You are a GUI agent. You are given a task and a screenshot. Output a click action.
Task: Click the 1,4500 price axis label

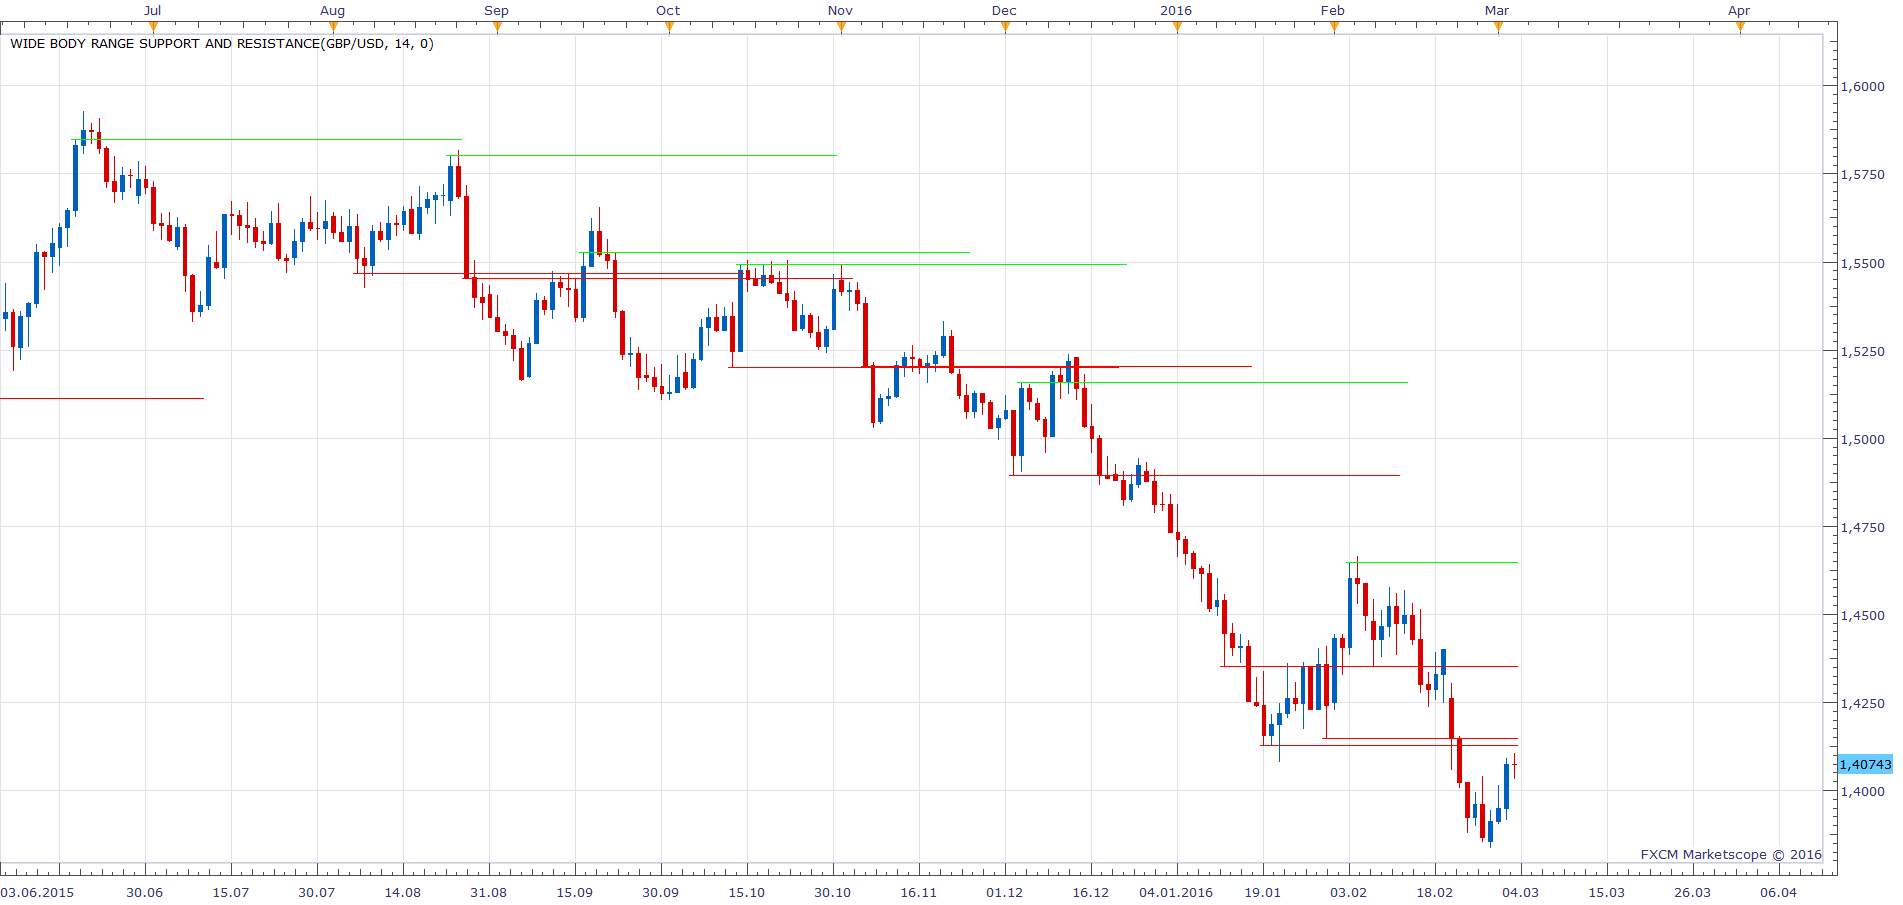coord(1863,615)
